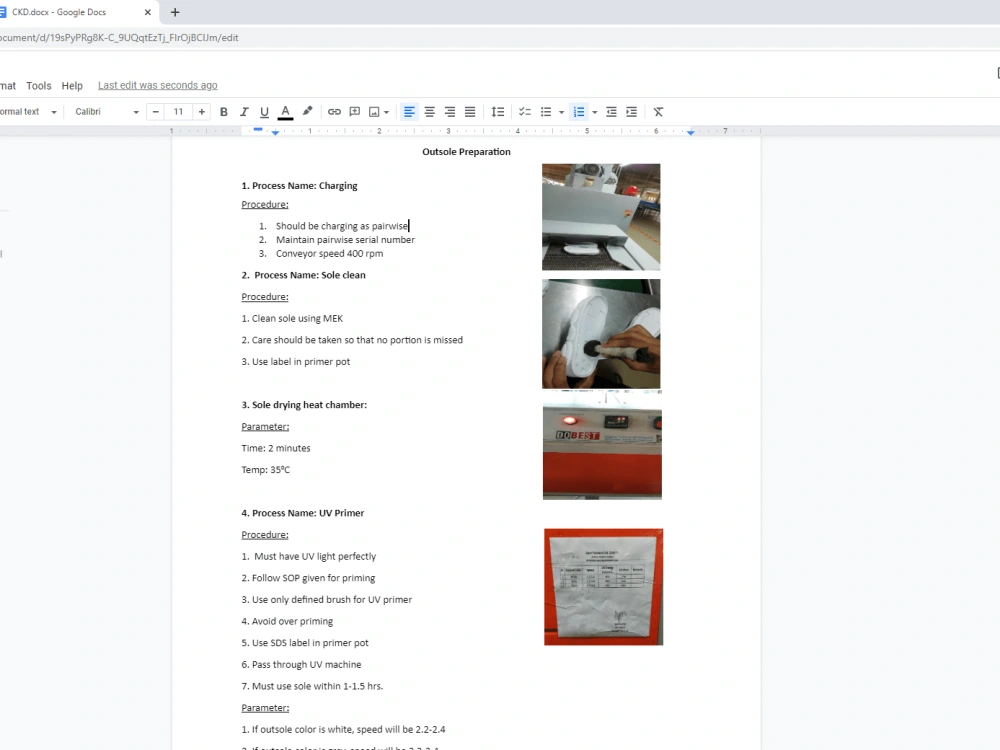The height and width of the screenshot is (750, 1000).
Task: Toggle bold formatting
Action: coord(223,111)
